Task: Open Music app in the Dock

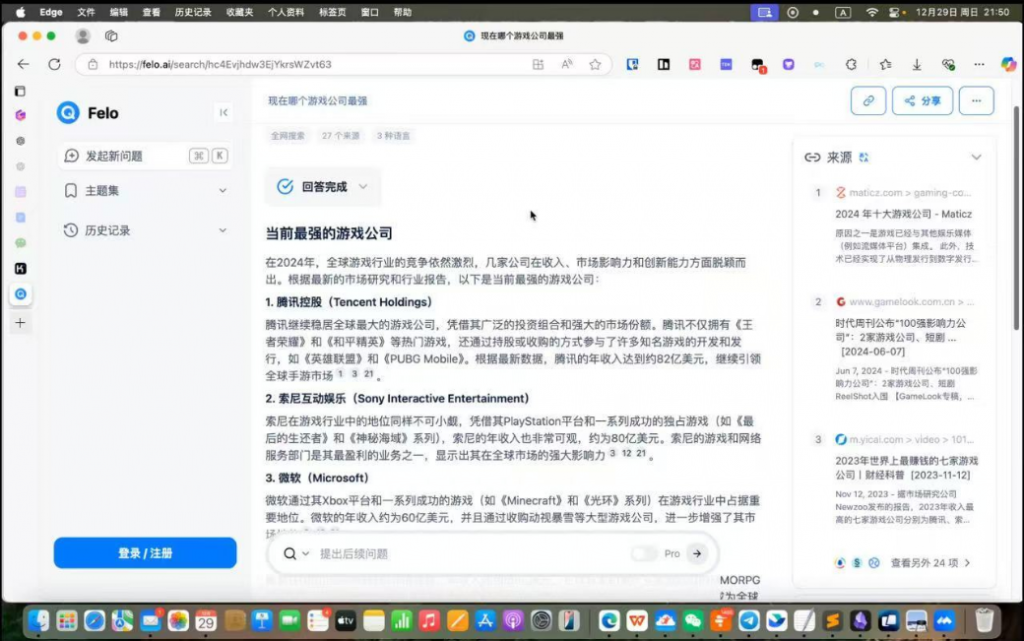Action: tap(429, 621)
